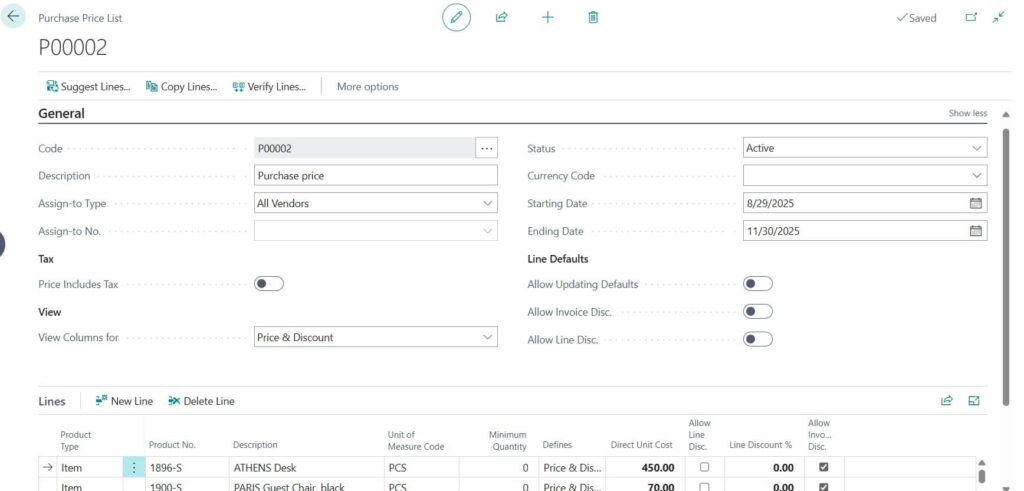Open the View Columns for dropdown

487,337
